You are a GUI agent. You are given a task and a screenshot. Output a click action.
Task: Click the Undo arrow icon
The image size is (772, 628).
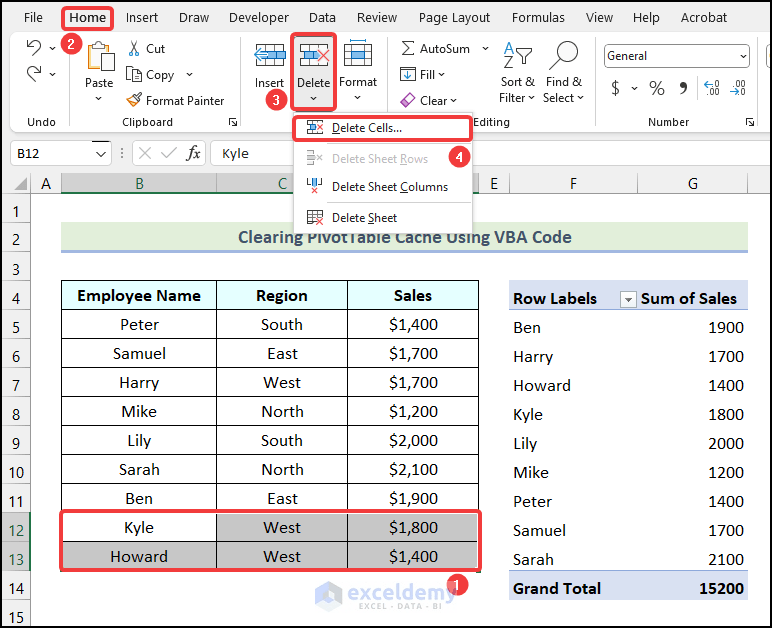[x=33, y=48]
